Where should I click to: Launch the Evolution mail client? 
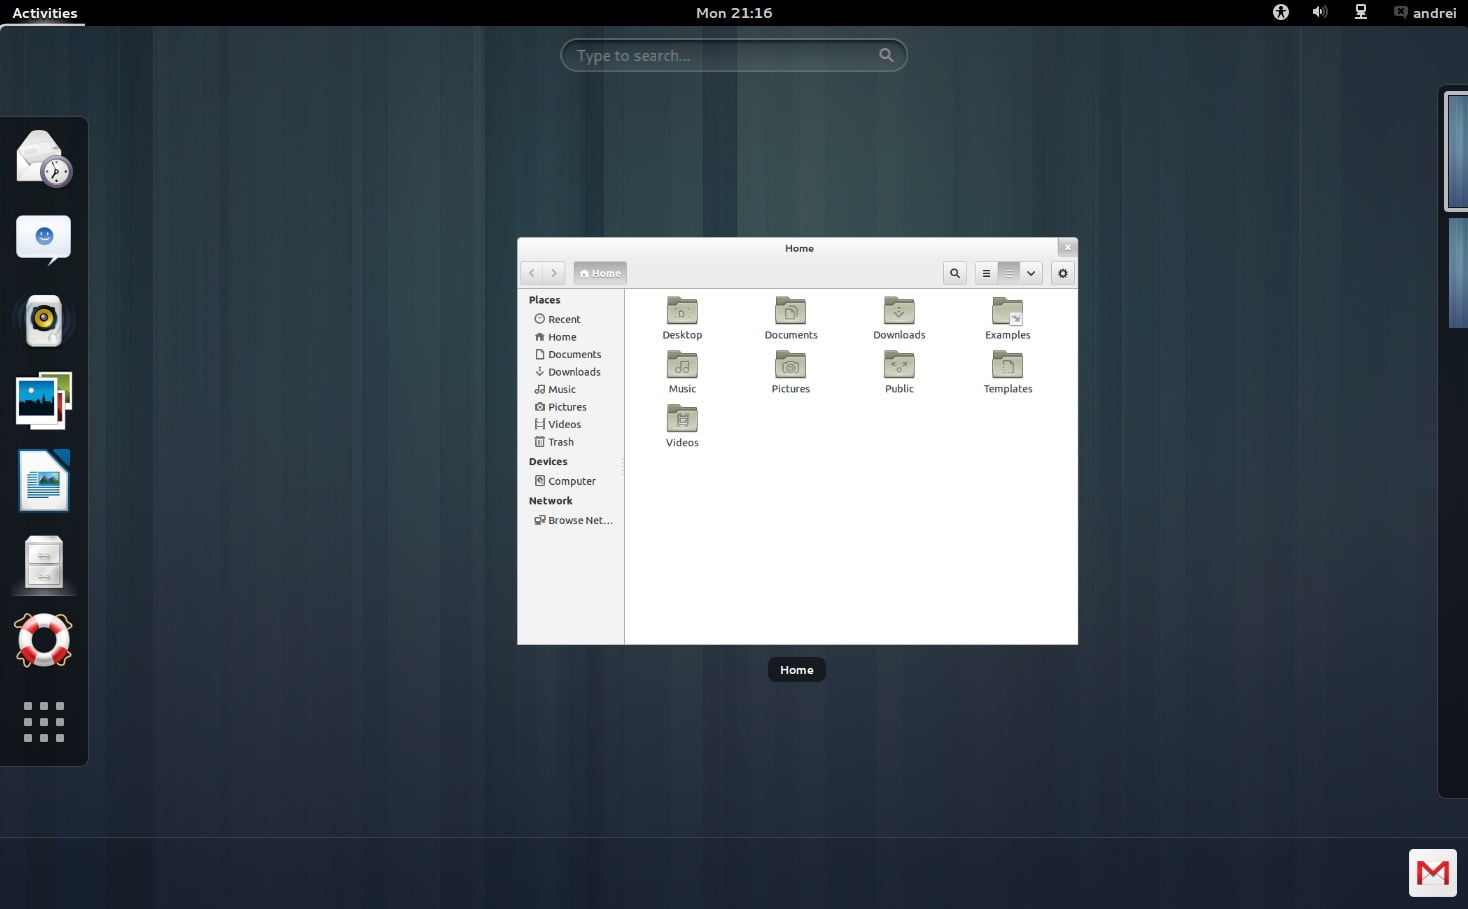coord(44,157)
